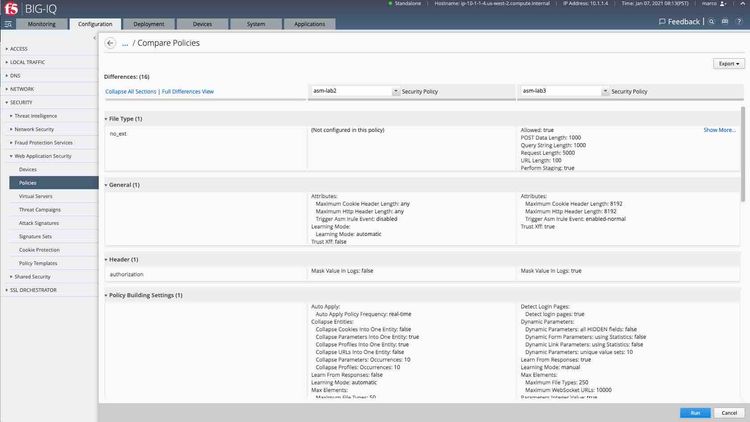Viewport: 750px width, 422px height.
Task: Switch to the Applications tab
Action: 309,24
